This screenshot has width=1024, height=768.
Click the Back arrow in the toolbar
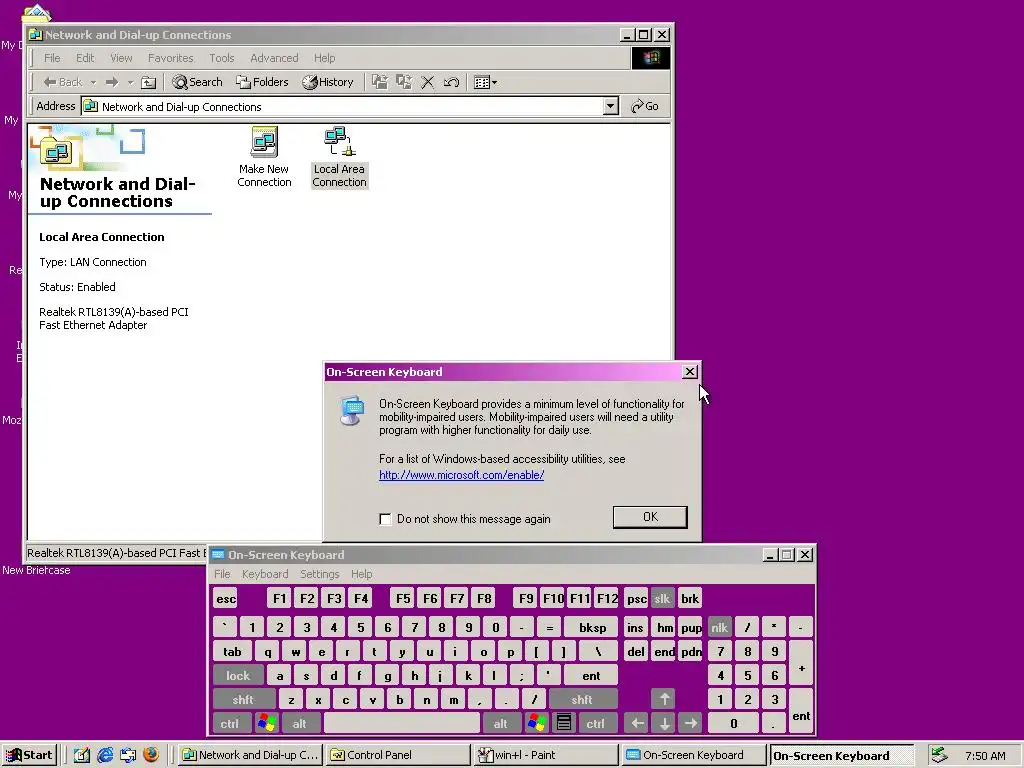tap(63, 82)
